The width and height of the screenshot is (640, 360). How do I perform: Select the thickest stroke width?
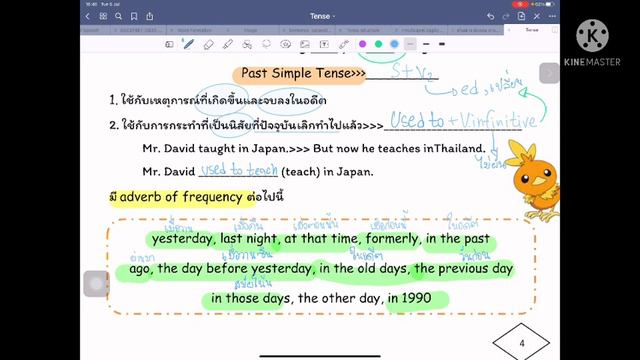coord(442,44)
